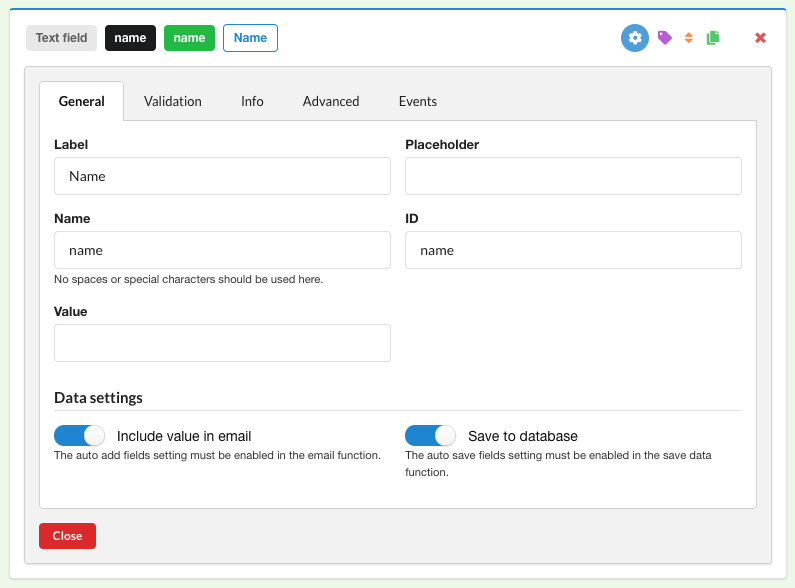The image size is (795, 588).
Task: Click the blue gear settings icon
Action: click(x=635, y=38)
